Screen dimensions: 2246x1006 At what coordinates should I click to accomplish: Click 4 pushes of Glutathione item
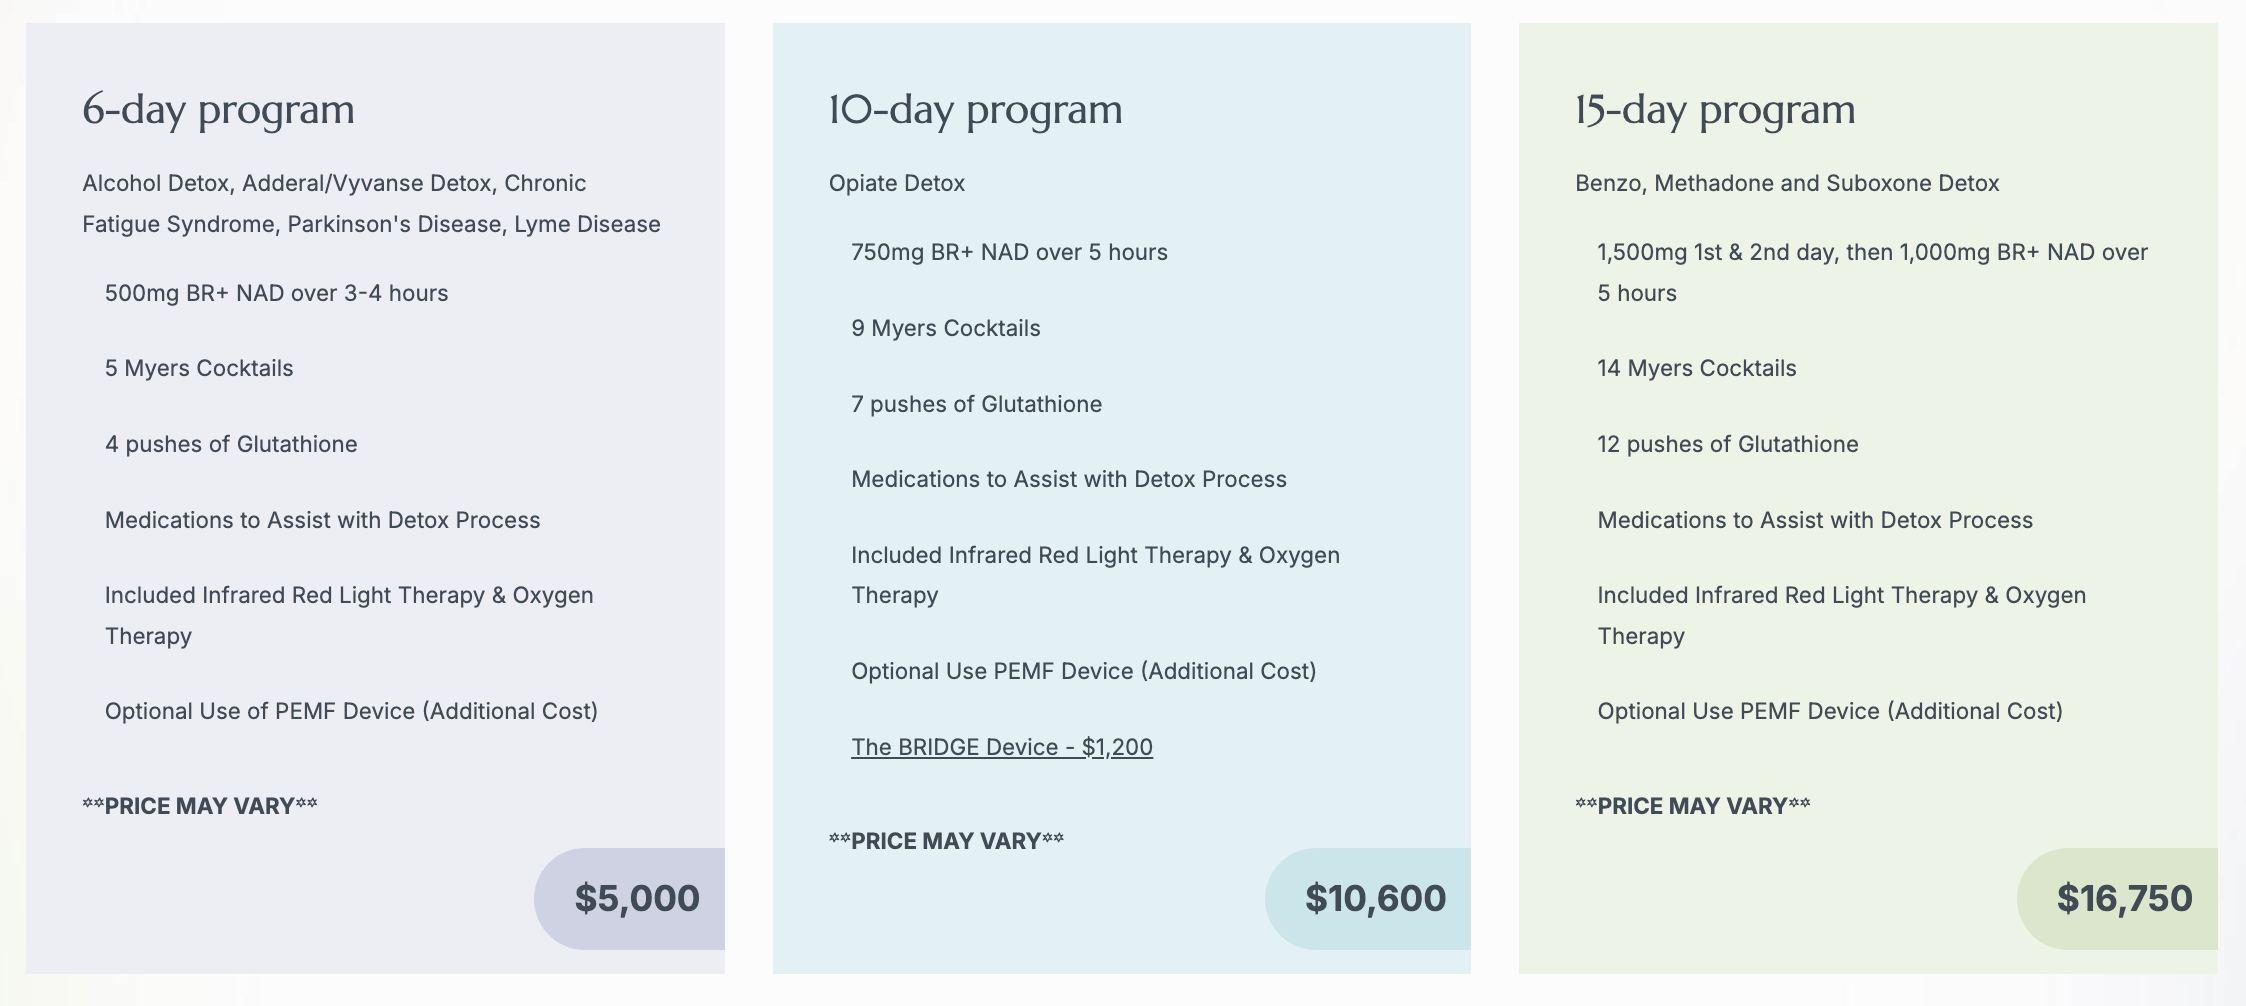231,444
